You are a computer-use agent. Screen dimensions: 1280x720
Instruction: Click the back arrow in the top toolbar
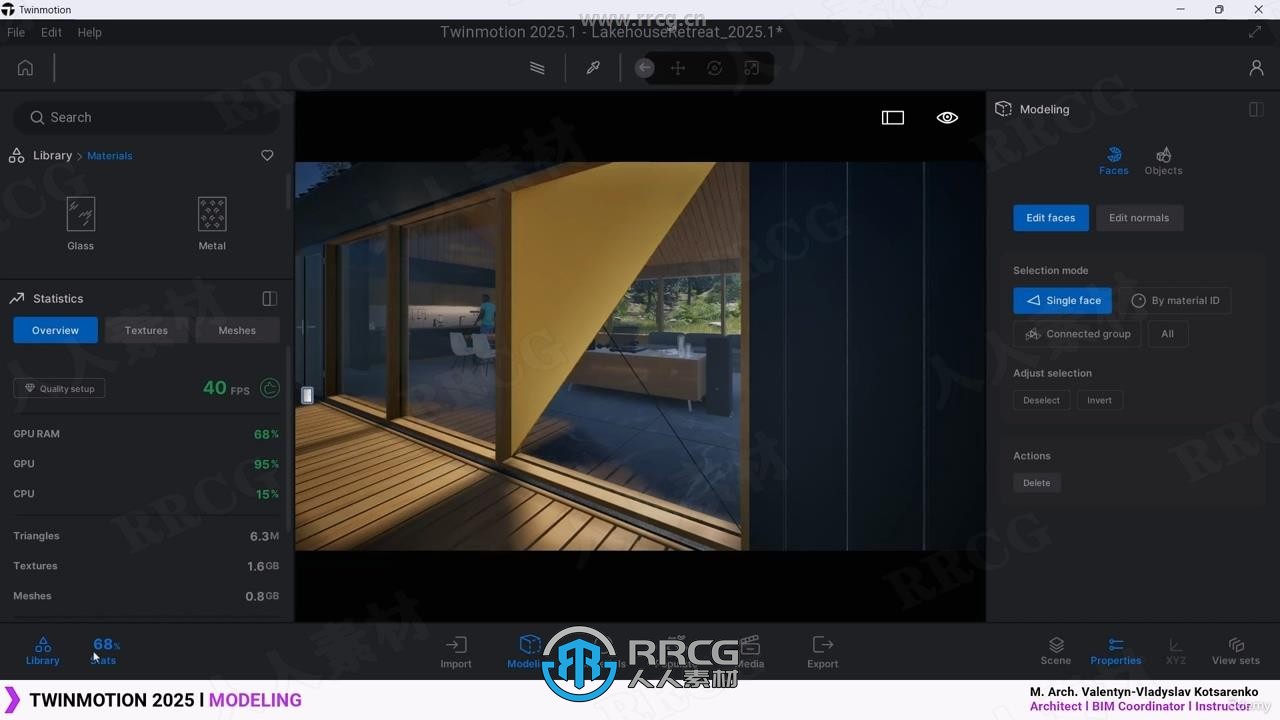[645, 68]
